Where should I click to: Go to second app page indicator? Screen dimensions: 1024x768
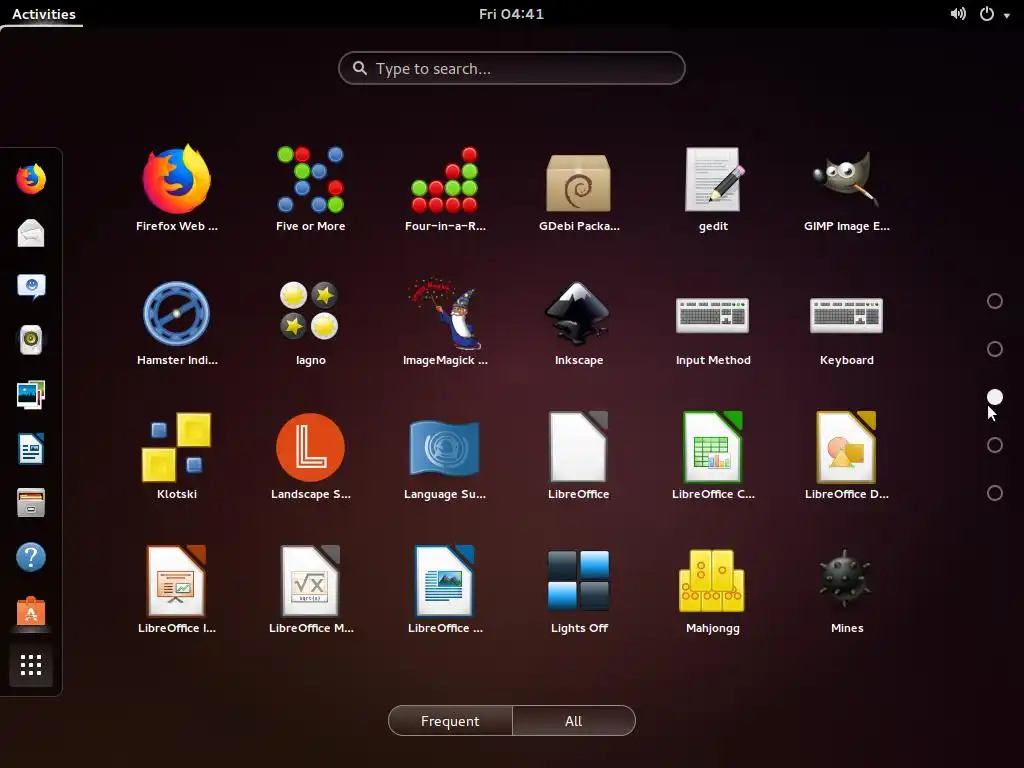[995, 349]
